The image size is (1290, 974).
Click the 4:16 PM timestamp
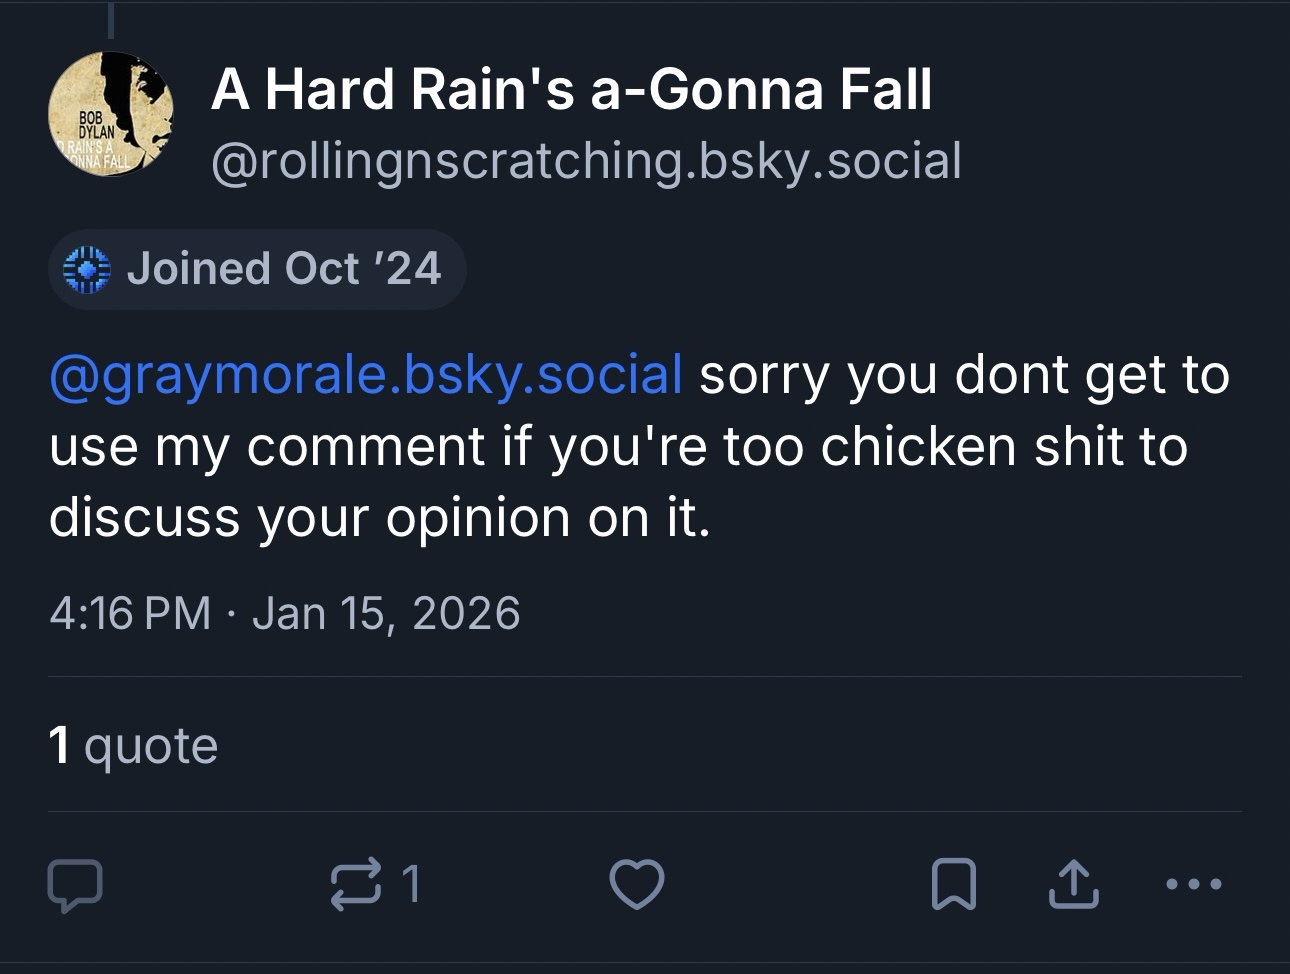pyautogui.click(x=130, y=613)
